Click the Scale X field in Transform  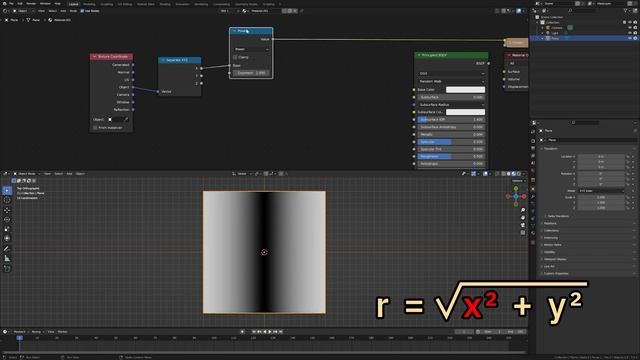click(601, 197)
